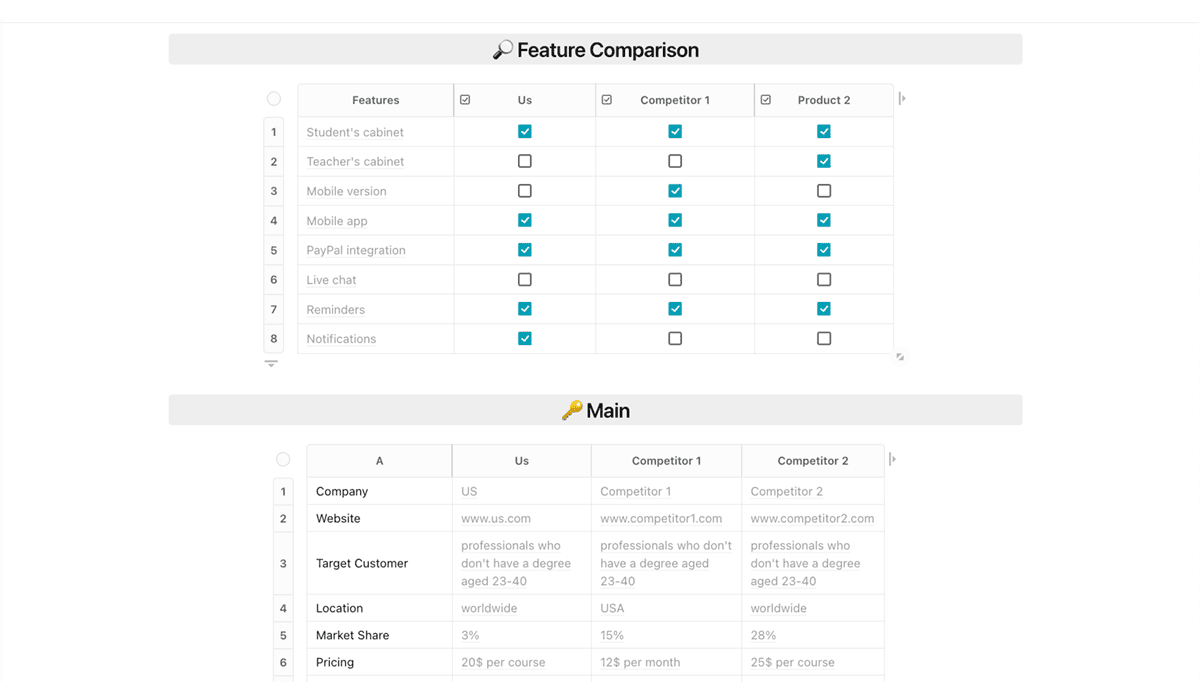
Task: Click the checkbox icon in Product 2 header
Action: coord(766,100)
